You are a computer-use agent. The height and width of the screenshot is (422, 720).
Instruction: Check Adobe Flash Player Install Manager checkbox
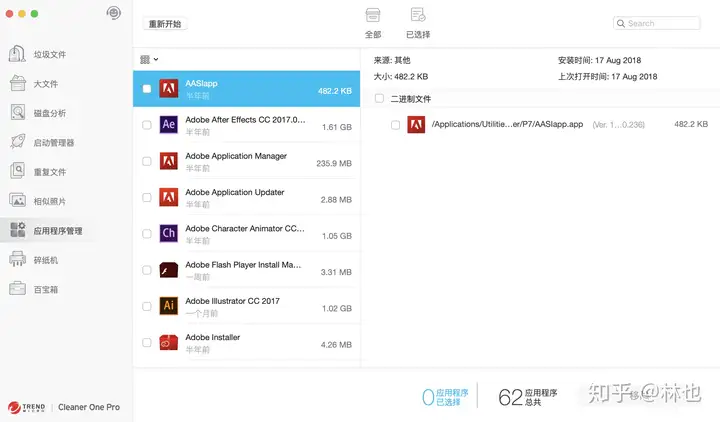(x=146, y=270)
